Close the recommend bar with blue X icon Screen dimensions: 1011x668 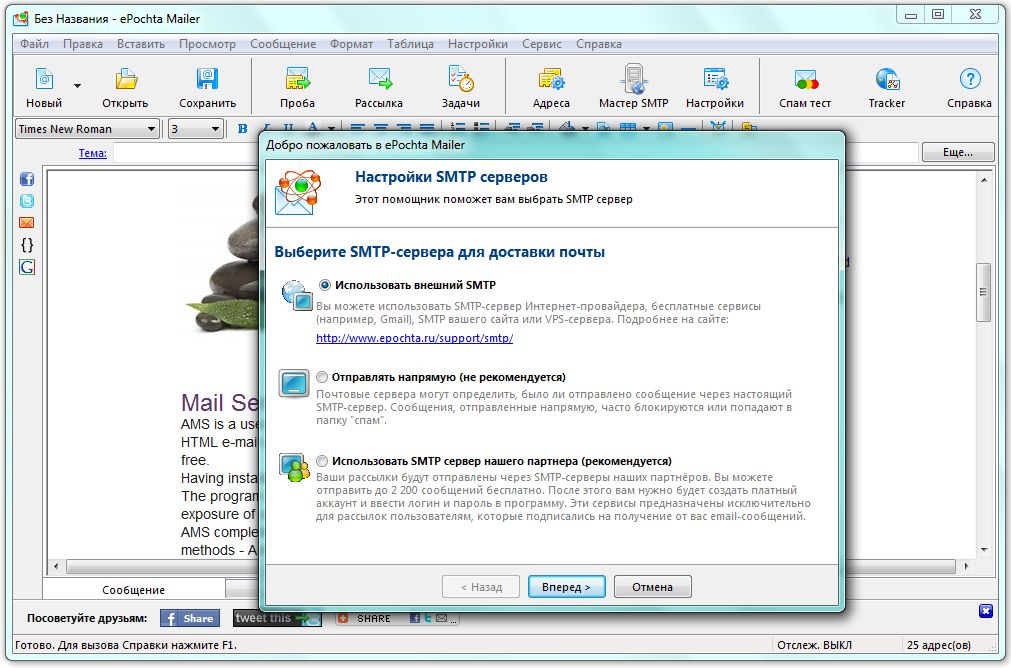pos(986,611)
